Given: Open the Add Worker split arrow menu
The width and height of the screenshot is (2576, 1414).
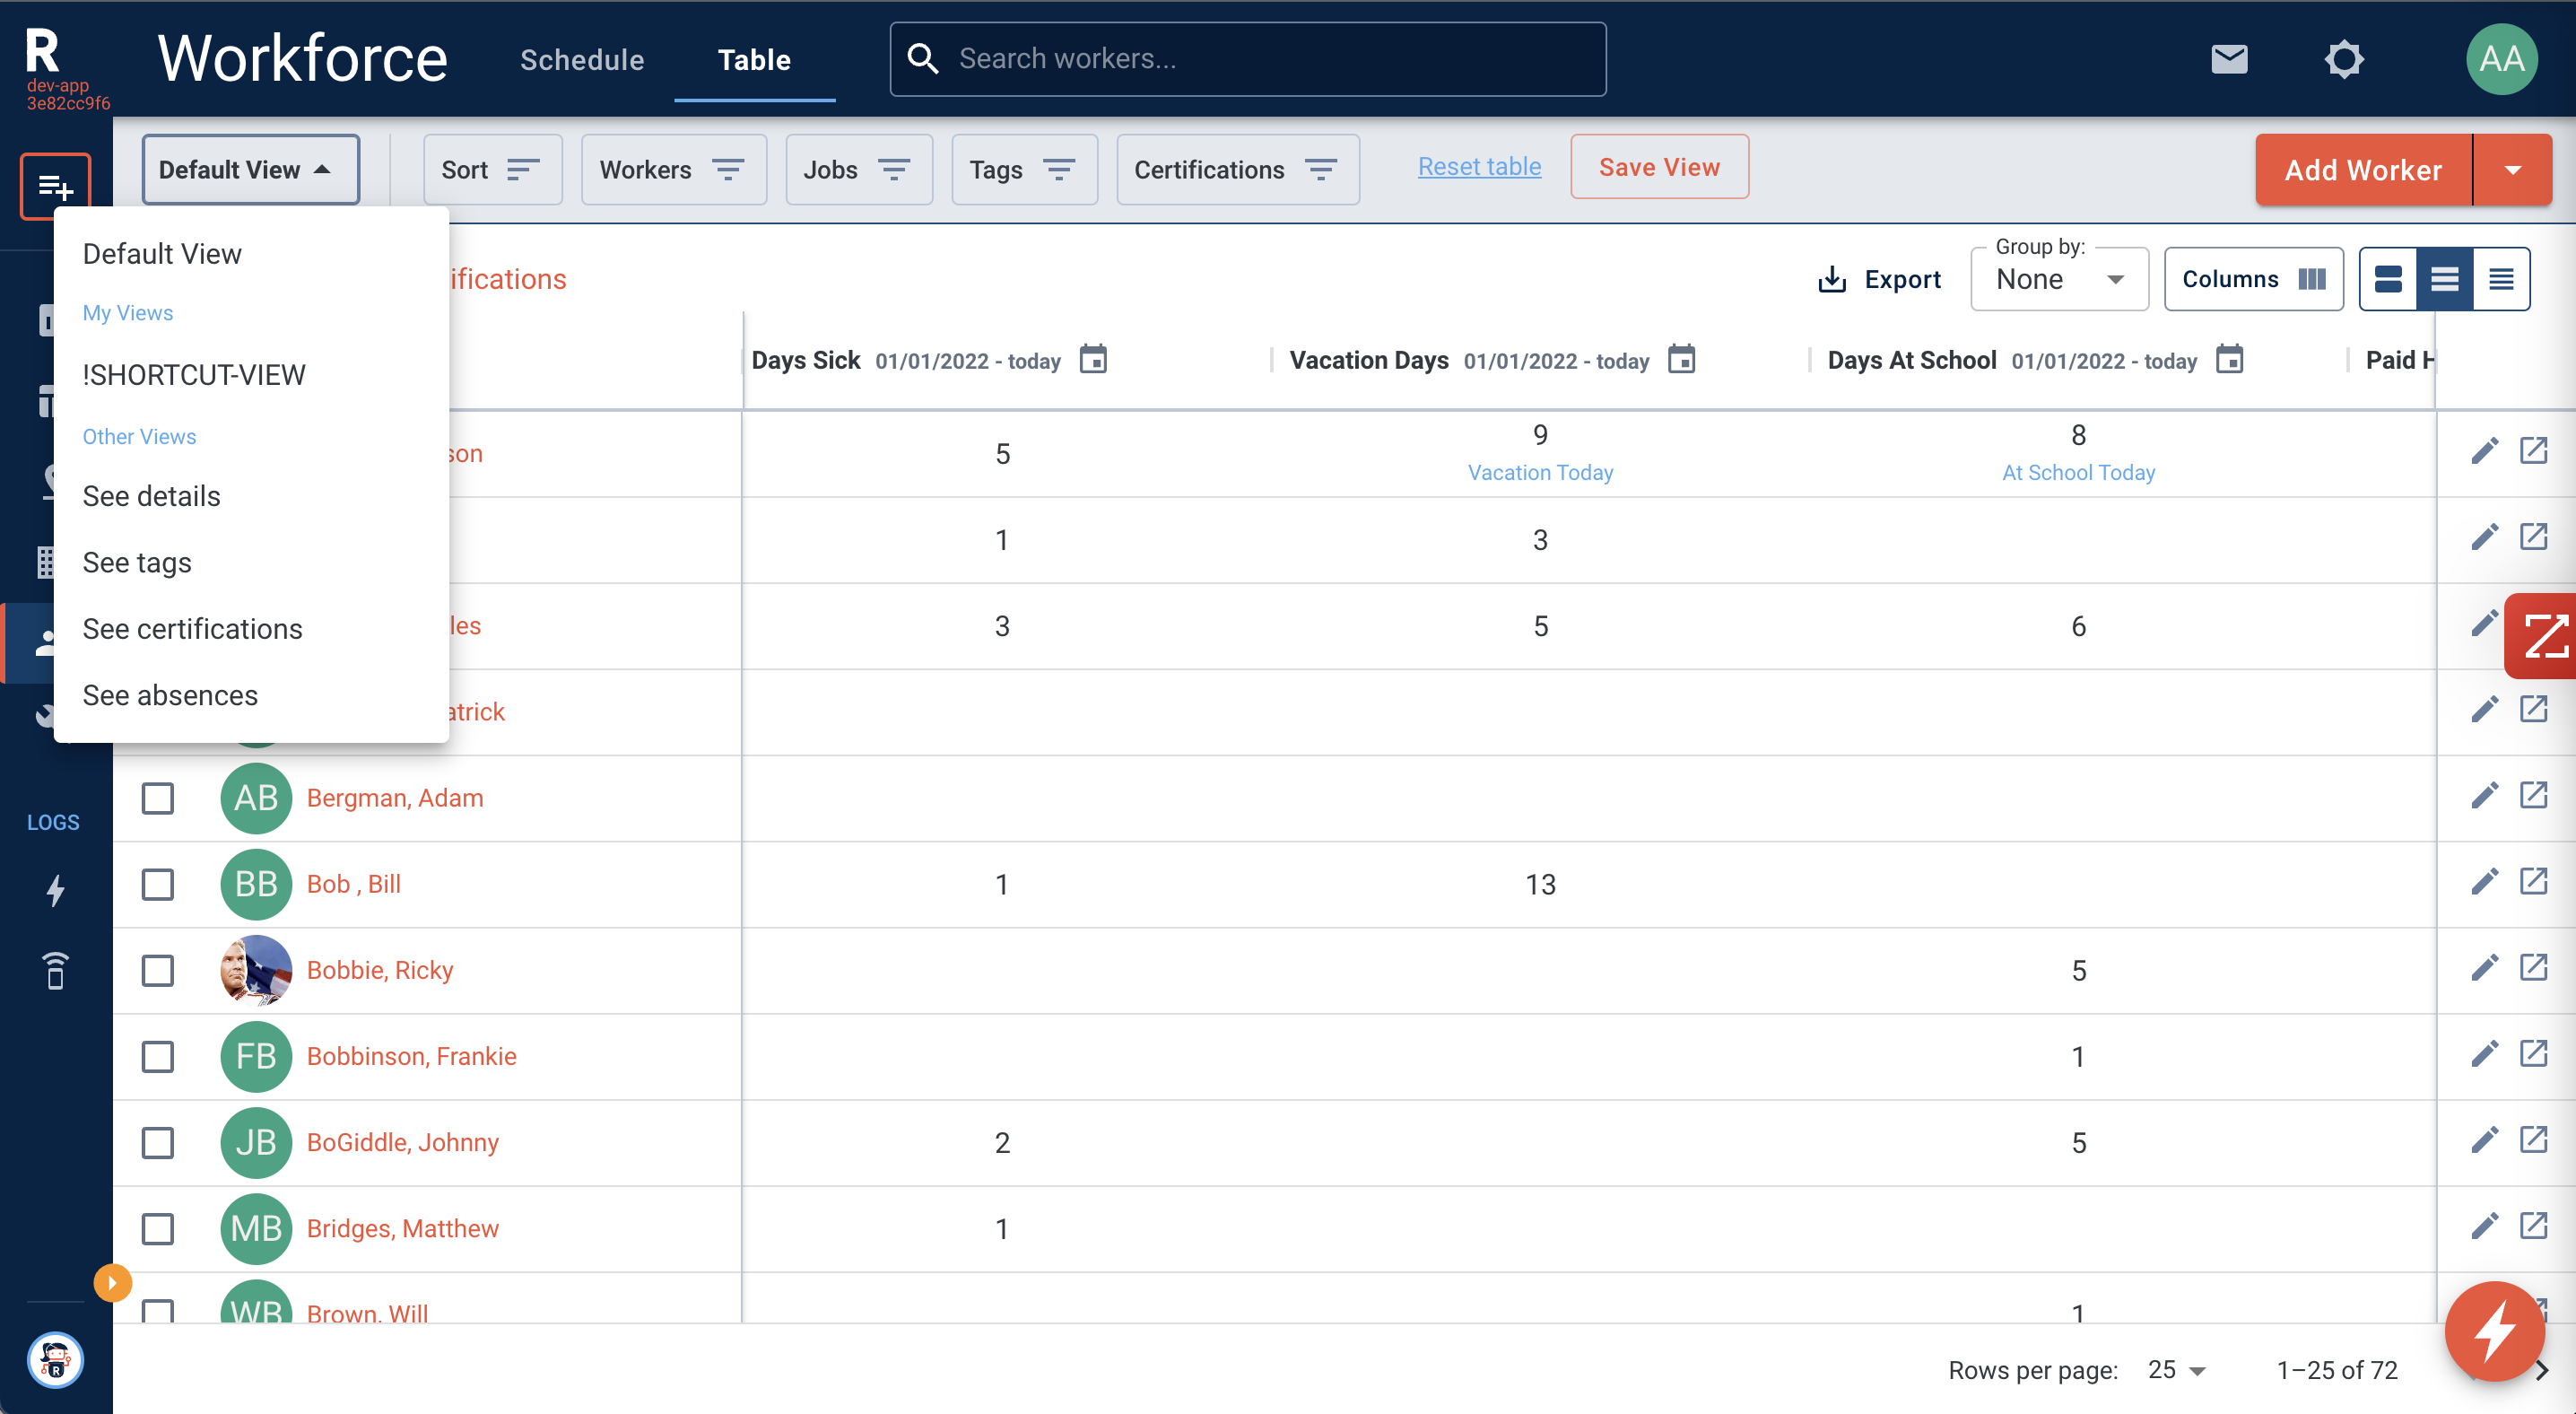Looking at the screenshot, I should (x=2512, y=170).
